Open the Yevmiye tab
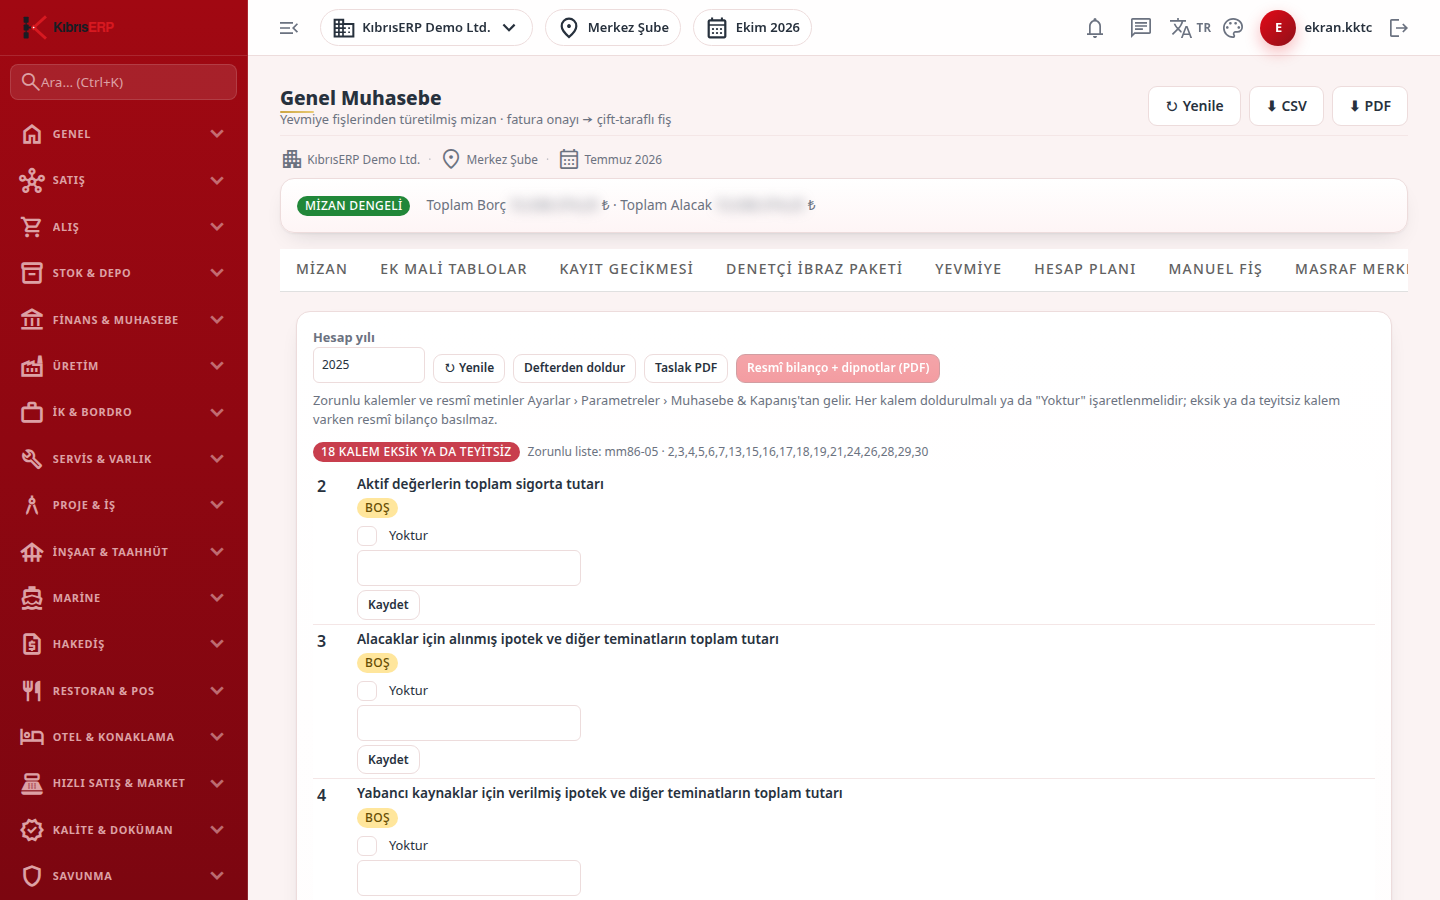Image resolution: width=1440 pixels, height=900 pixels. (968, 269)
